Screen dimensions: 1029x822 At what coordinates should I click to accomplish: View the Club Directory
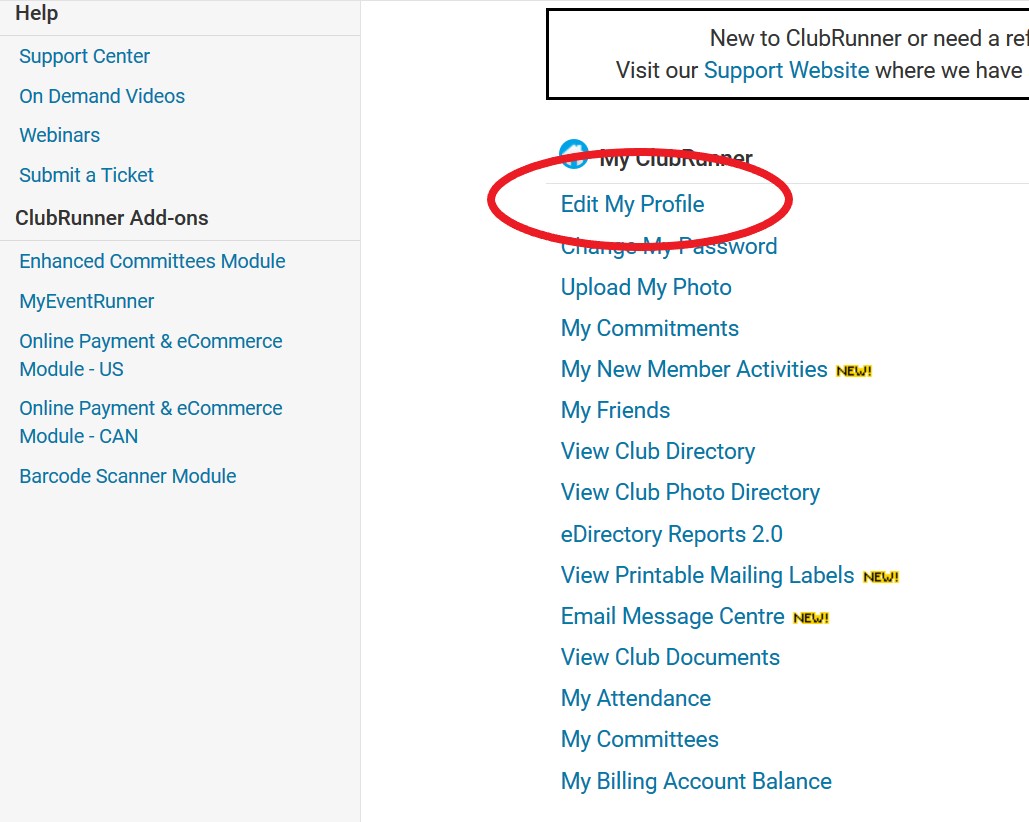(657, 451)
